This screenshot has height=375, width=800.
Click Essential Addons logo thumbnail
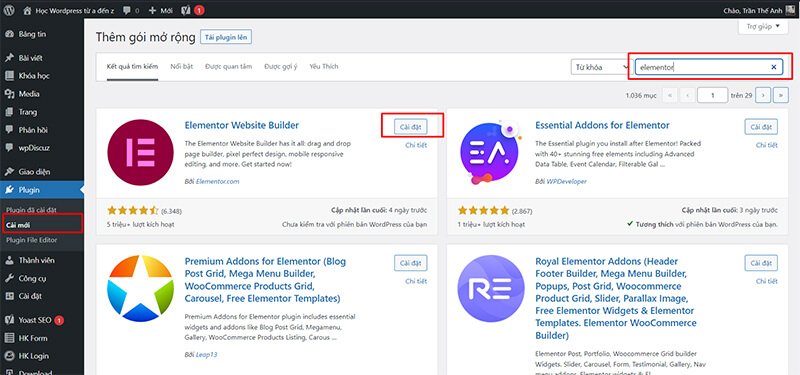tap(490, 153)
